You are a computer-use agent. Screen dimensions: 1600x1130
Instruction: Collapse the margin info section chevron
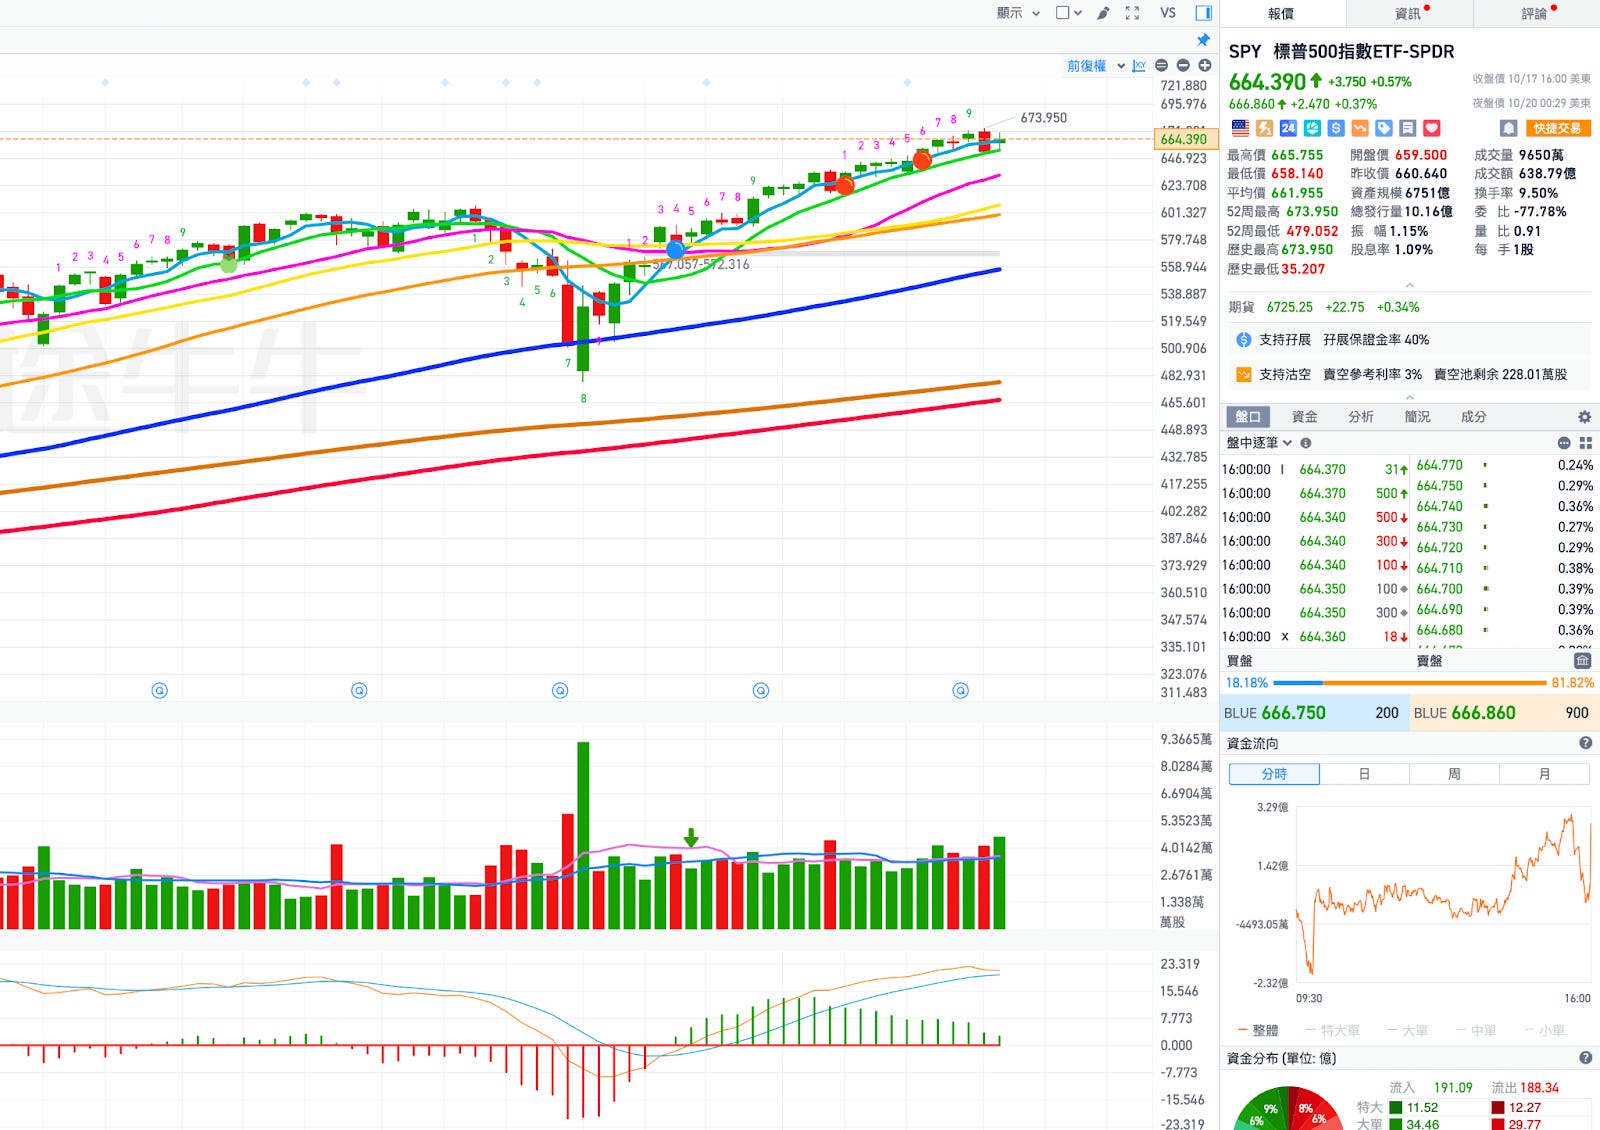click(1410, 397)
